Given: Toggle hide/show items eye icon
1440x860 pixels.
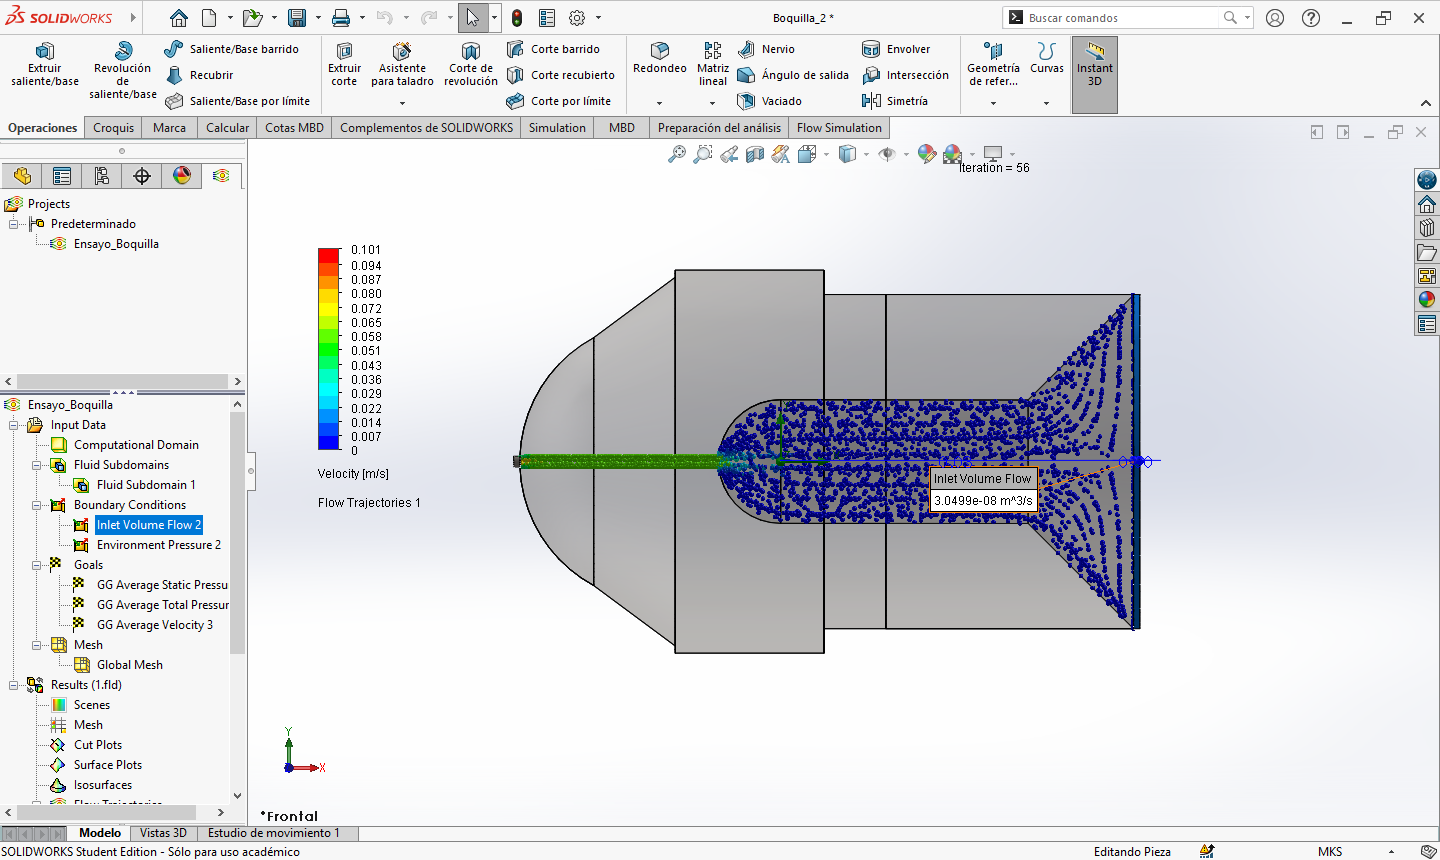Looking at the screenshot, I should [x=886, y=154].
